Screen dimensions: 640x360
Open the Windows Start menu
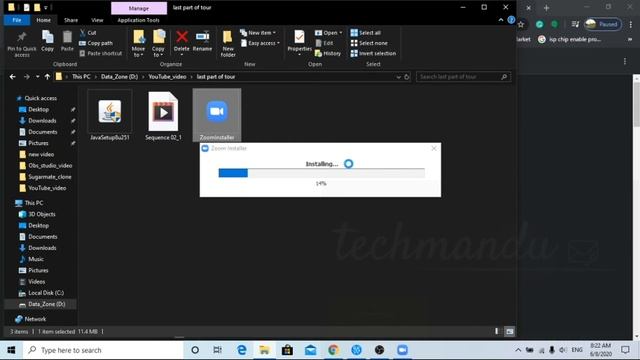pyautogui.click(x=11, y=350)
